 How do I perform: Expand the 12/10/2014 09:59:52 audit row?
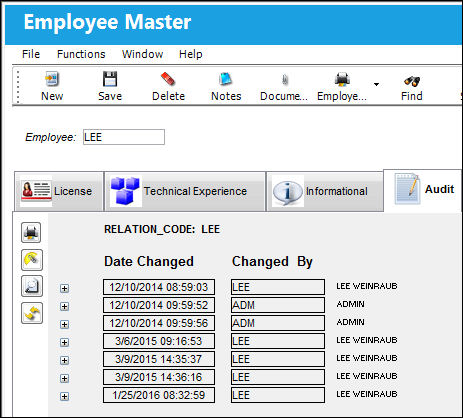tap(64, 306)
